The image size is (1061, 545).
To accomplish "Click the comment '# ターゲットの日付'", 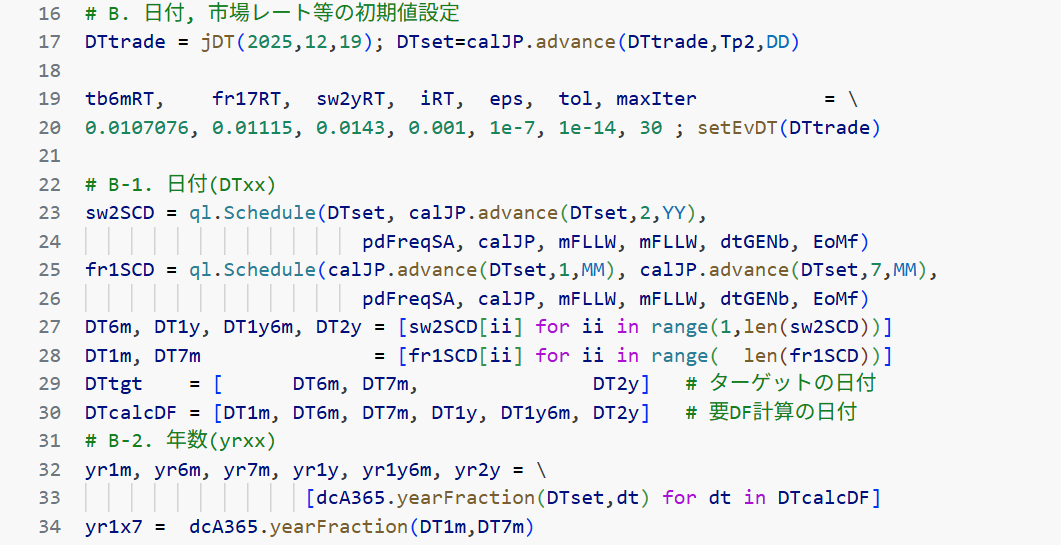I will tap(781, 383).
